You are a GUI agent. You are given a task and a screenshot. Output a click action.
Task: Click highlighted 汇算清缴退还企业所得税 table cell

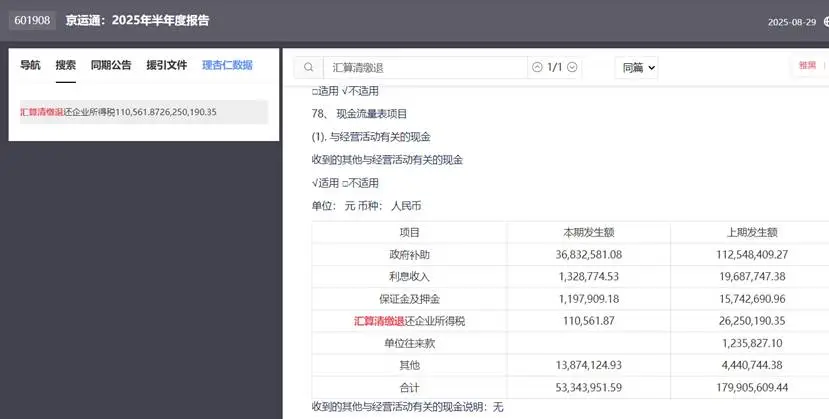pyautogui.click(x=409, y=321)
